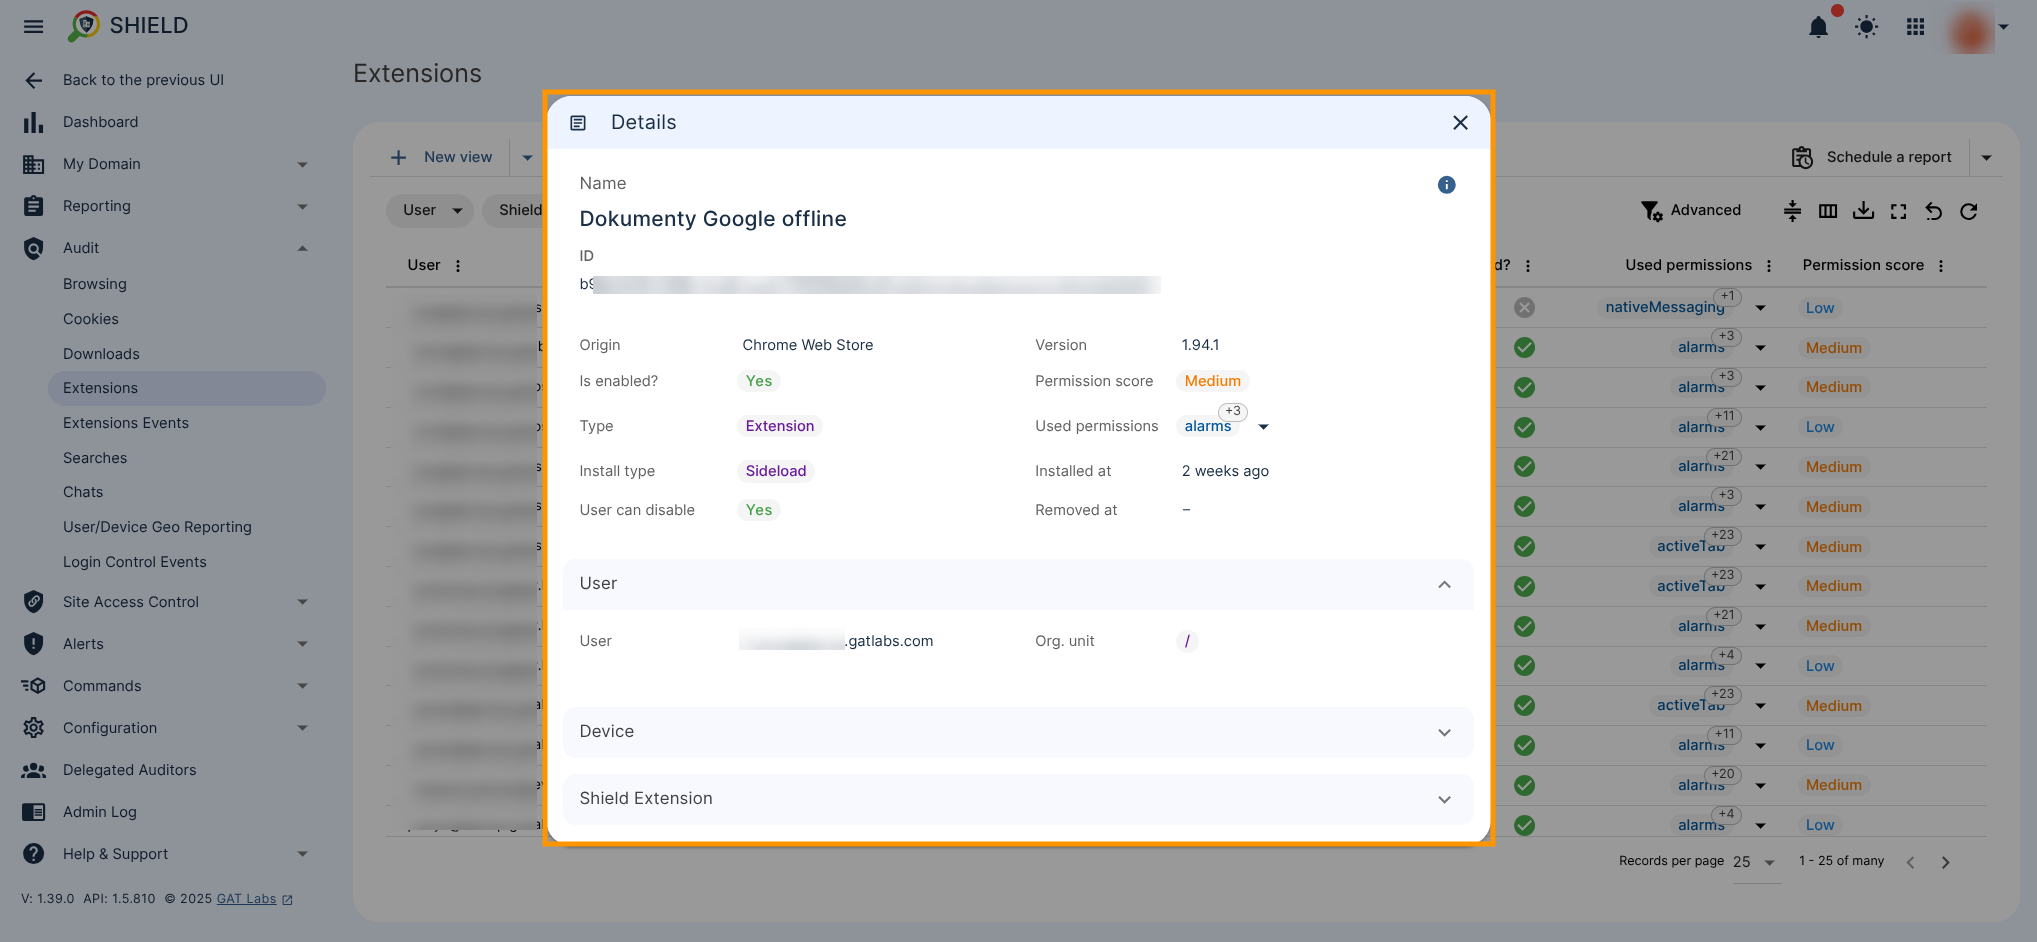Go to the previous records page
Image resolution: width=2037 pixels, height=942 pixels.
pyautogui.click(x=1910, y=862)
